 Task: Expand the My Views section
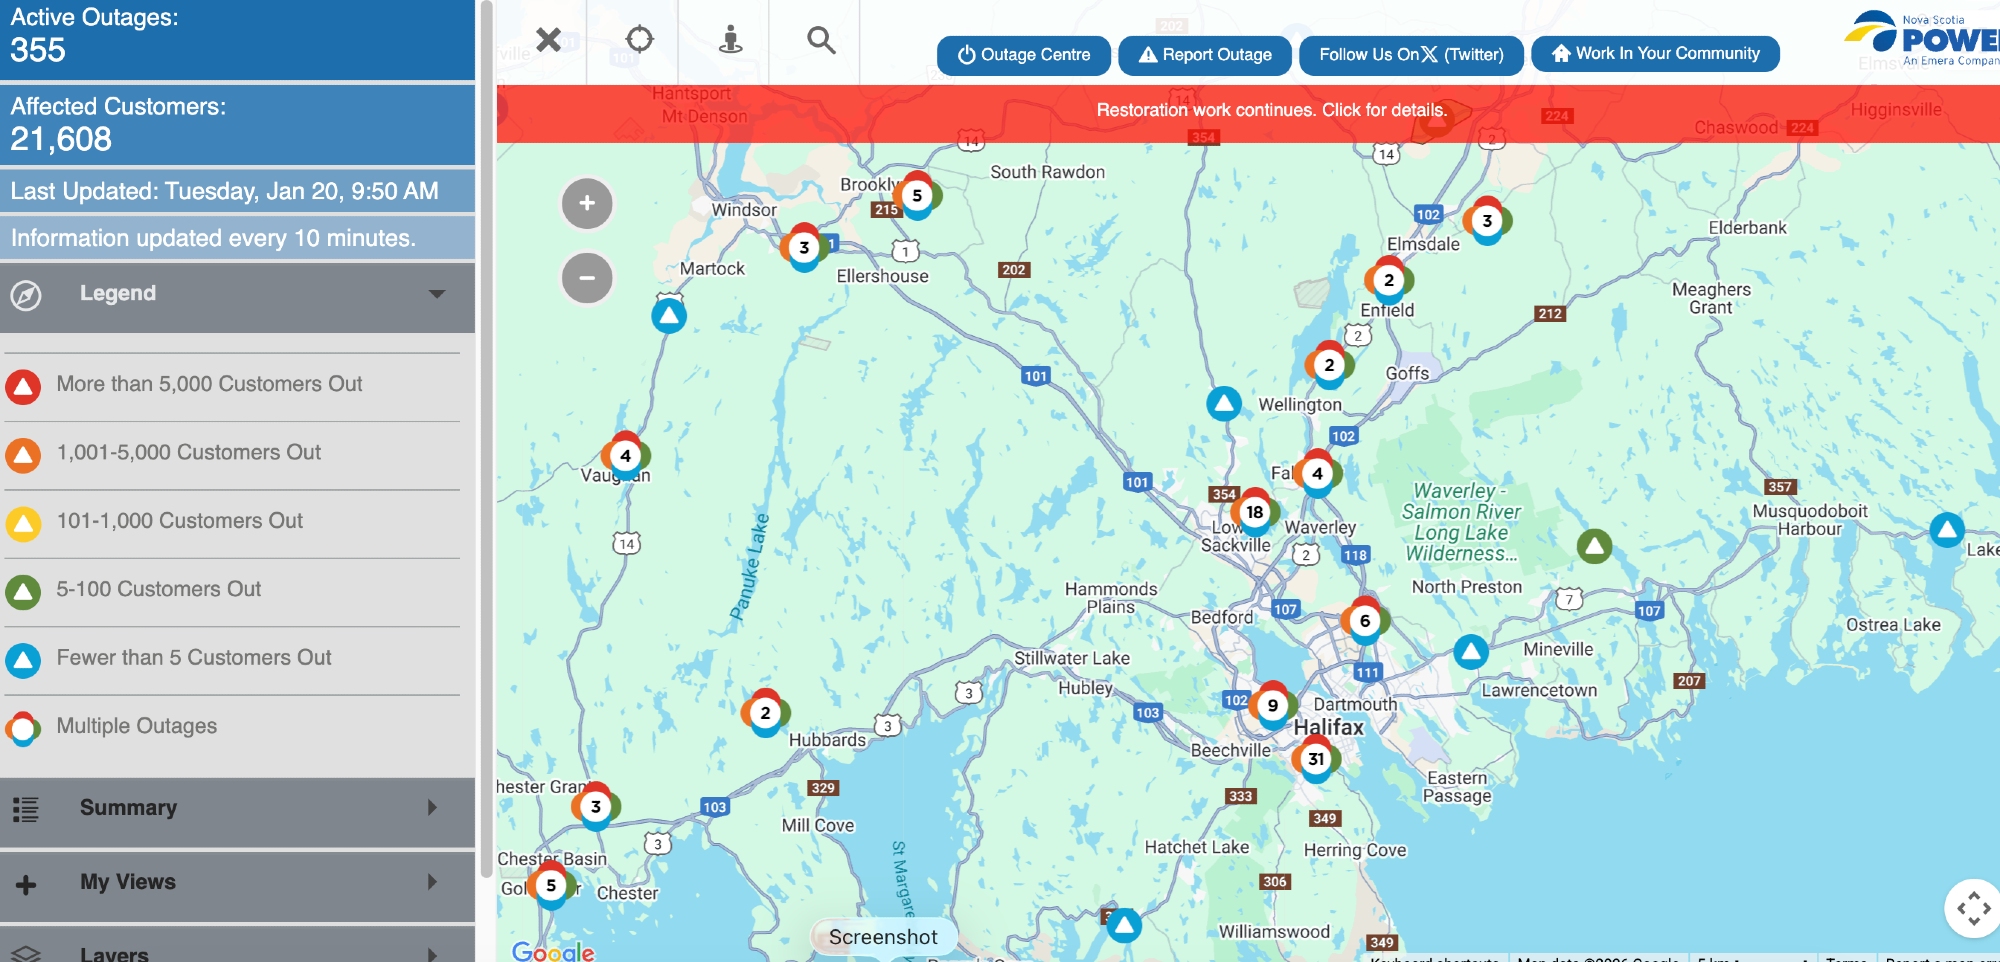(x=237, y=882)
